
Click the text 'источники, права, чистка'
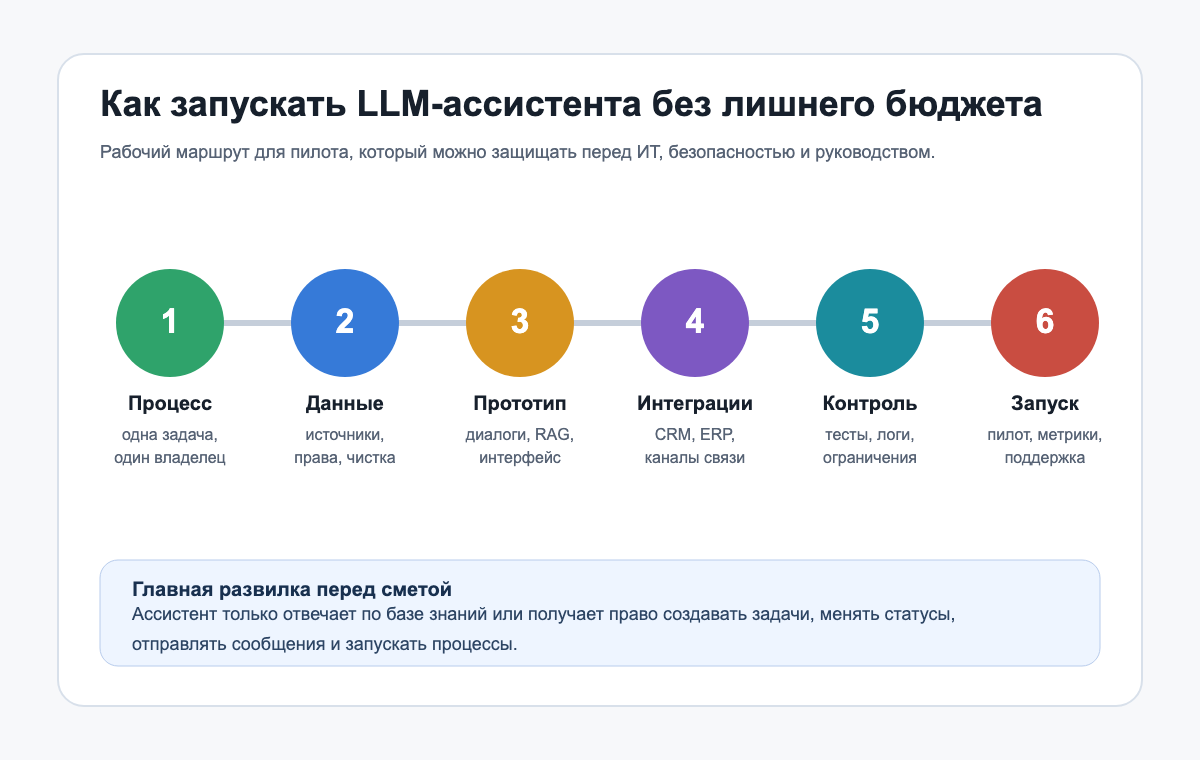point(345,447)
